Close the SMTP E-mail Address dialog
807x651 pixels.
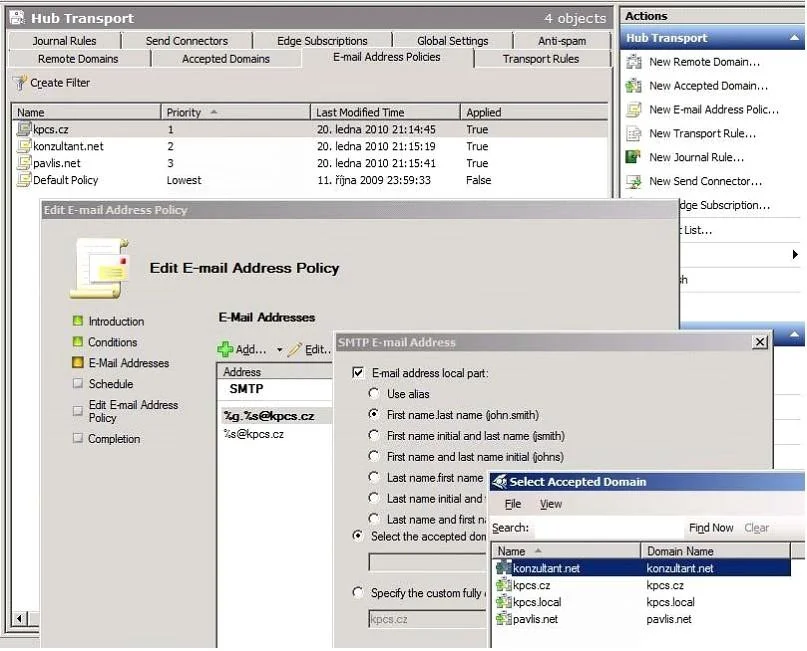tap(760, 342)
